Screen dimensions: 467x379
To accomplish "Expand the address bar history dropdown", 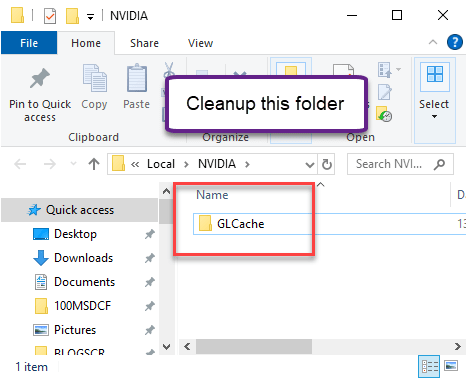I will (310, 164).
